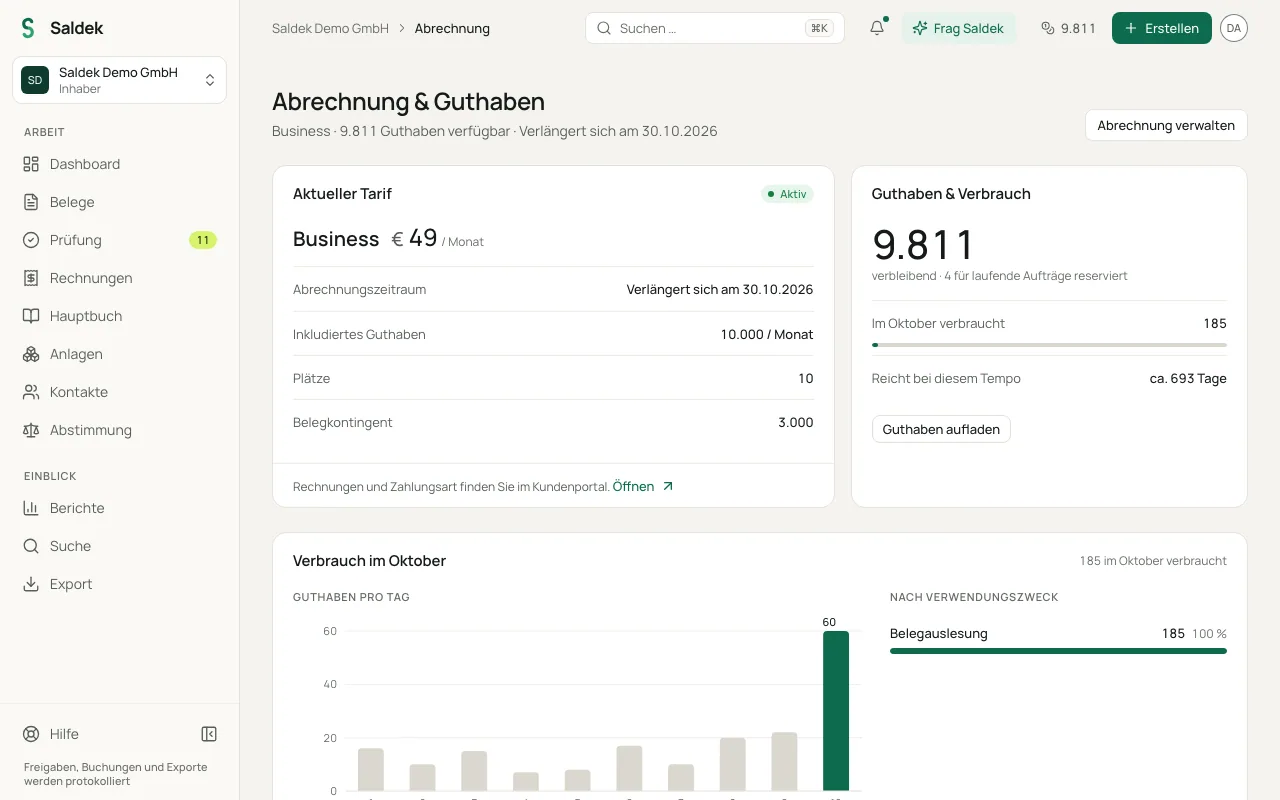The width and height of the screenshot is (1280, 800).
Task: Click the '185 im Oktober verbraucht' text
Action: pyautogui.click(x=1153, y=561)
